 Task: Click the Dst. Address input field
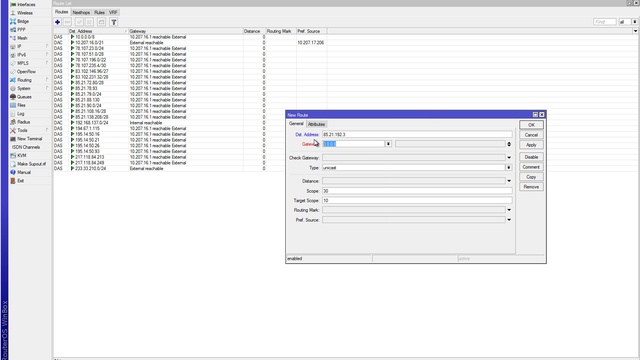(x=417, y=134)
